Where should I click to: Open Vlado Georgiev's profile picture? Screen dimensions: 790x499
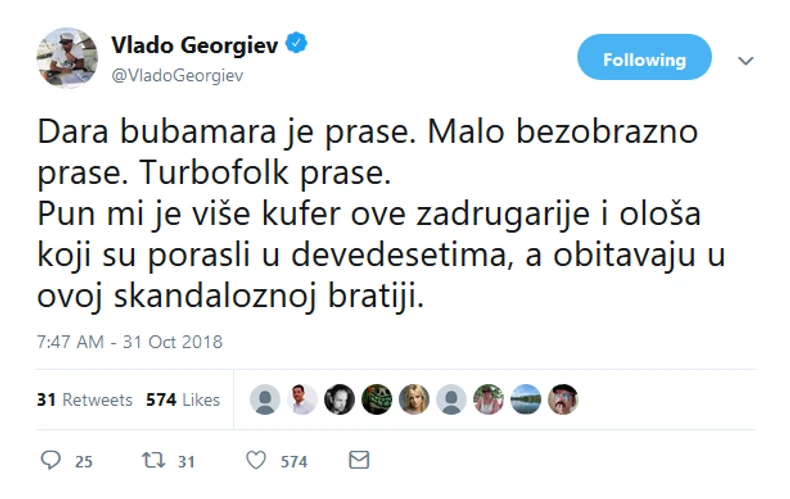coord(67,58)
